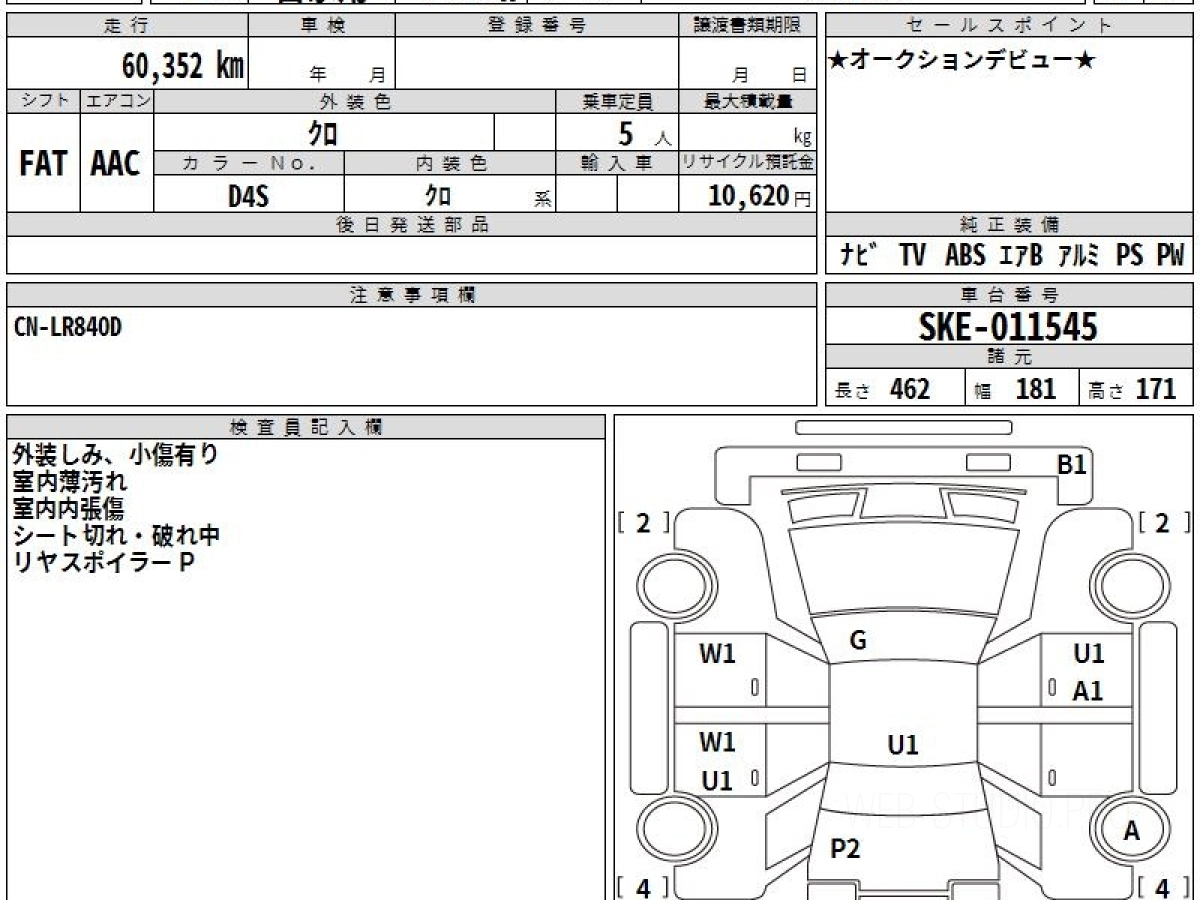Select the D4S color code

click(248, 196)
